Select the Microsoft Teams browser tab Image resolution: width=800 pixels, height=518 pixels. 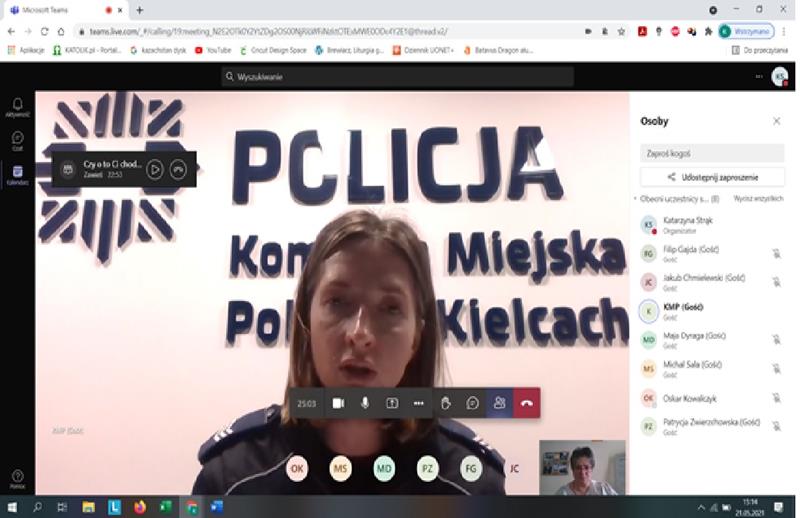(x=65, y=10)
